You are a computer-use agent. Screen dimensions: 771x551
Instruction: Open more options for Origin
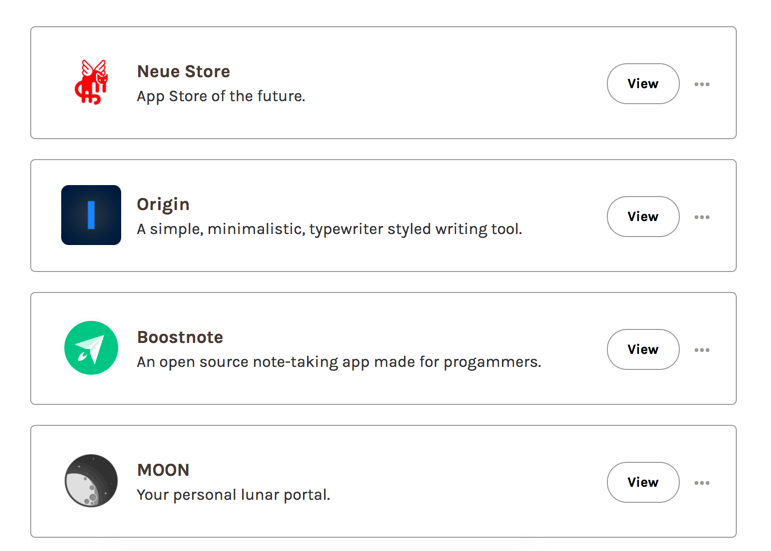(x=702, y=217)
